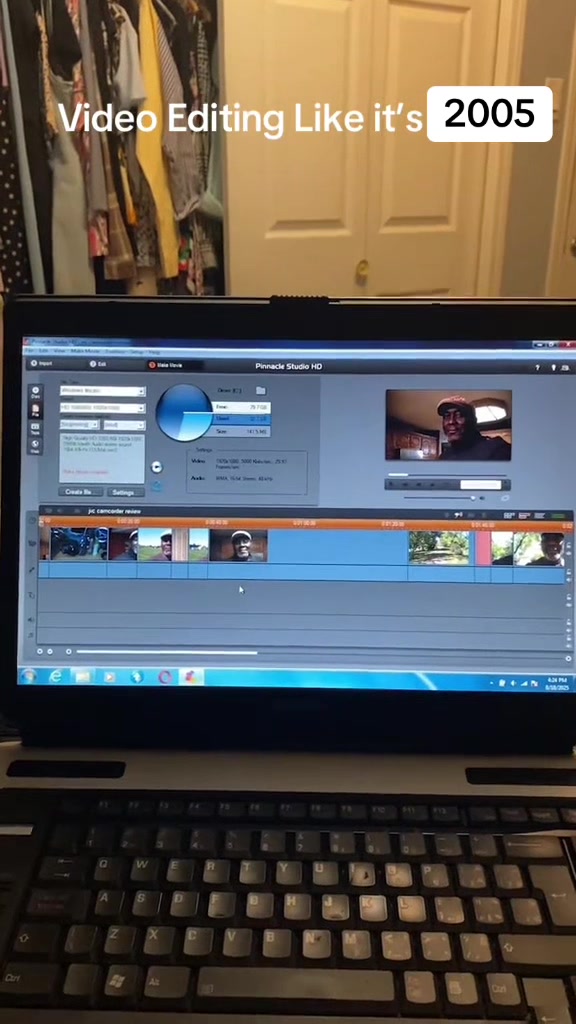
Task: Expand the HD preset dropdown
Action: point(103,408)
